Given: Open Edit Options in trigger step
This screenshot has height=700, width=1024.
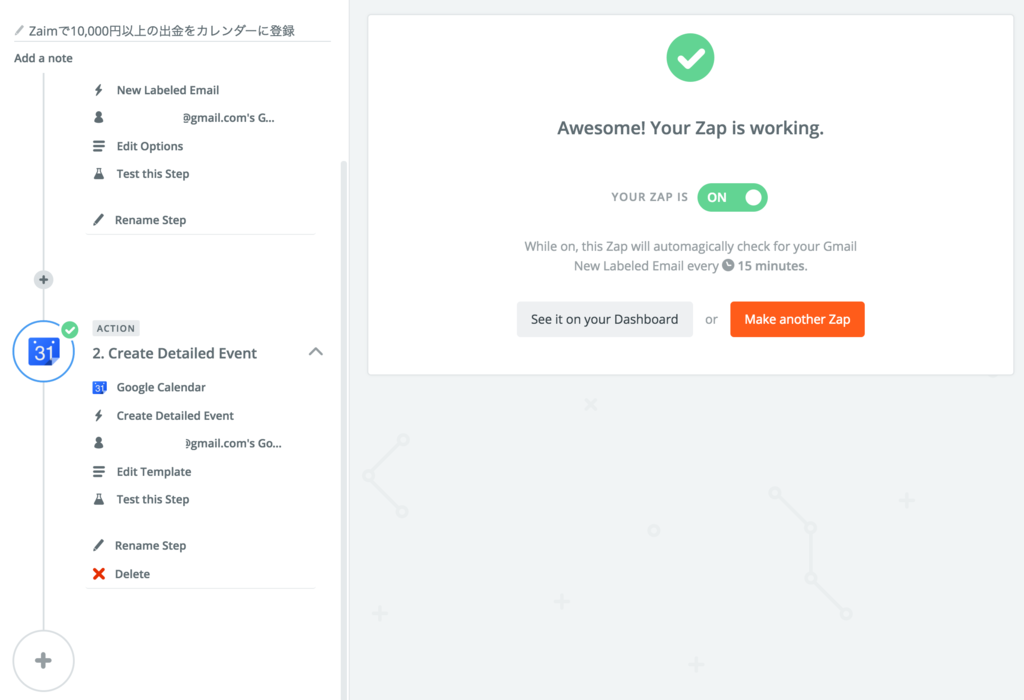Looking at the screenshot, I should (149, 146).
